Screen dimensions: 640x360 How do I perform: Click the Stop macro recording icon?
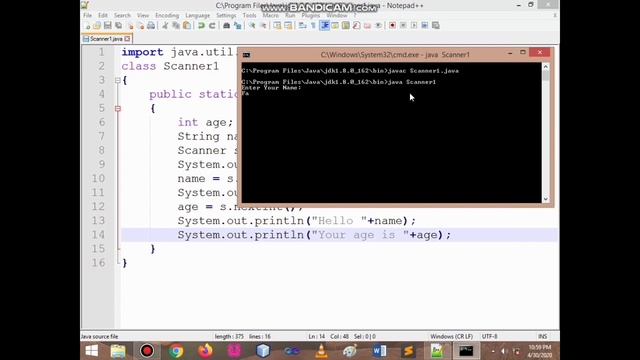403,26
